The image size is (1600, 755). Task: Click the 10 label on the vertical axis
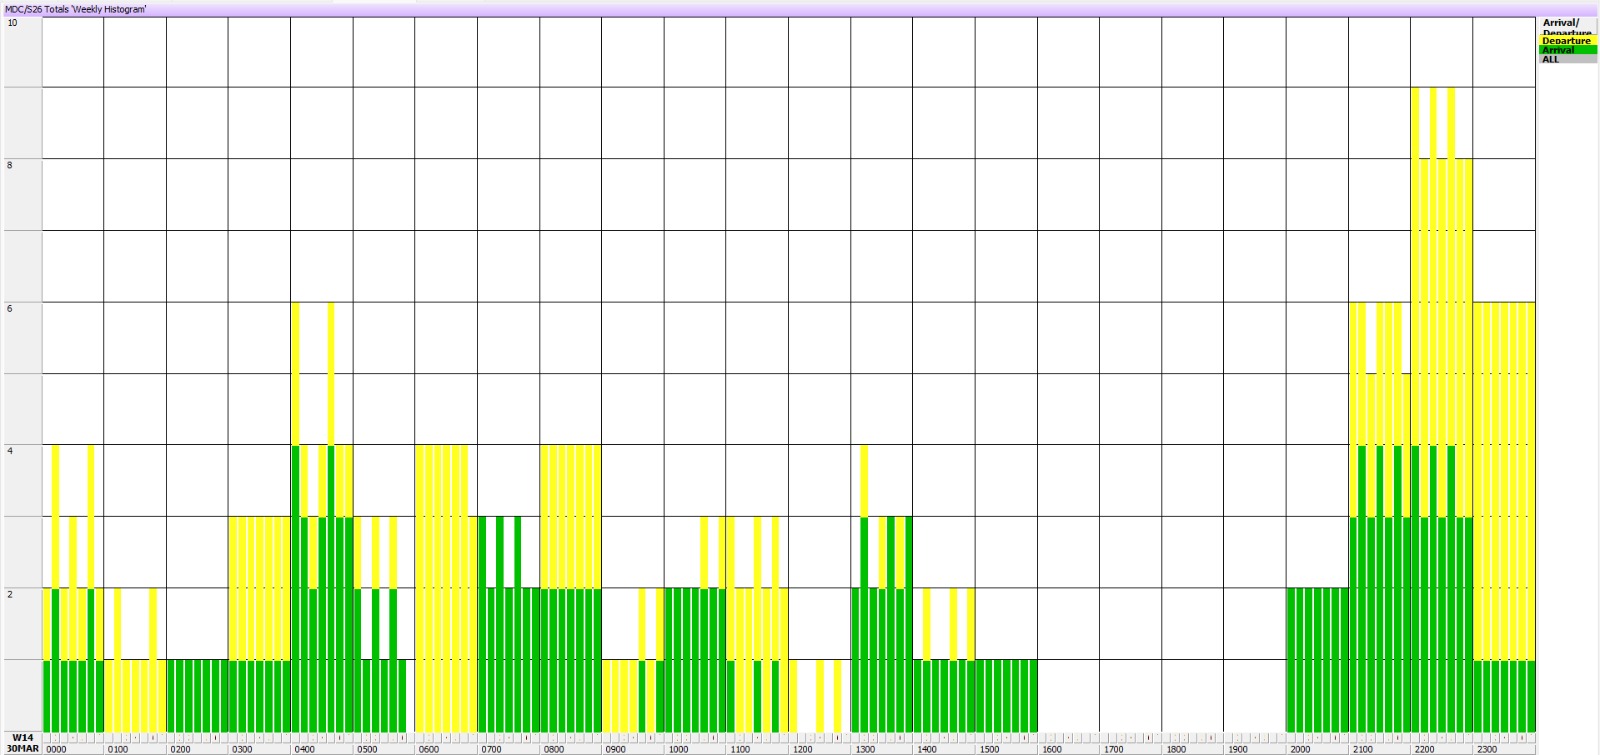click(12, 23)
